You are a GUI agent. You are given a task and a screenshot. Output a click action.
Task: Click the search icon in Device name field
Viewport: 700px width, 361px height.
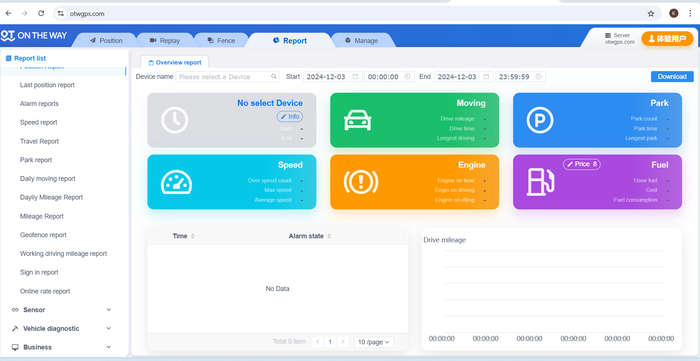pos(274,77)
